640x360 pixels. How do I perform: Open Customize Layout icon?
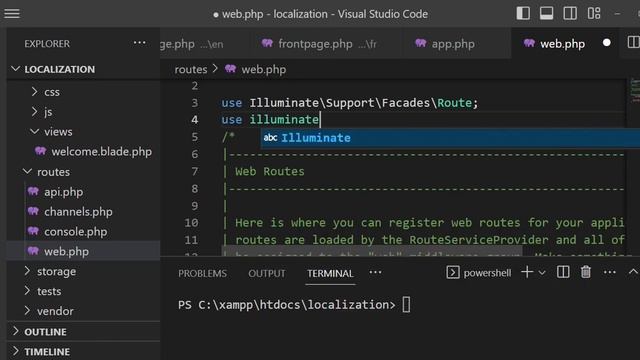[x=594, y=13]
